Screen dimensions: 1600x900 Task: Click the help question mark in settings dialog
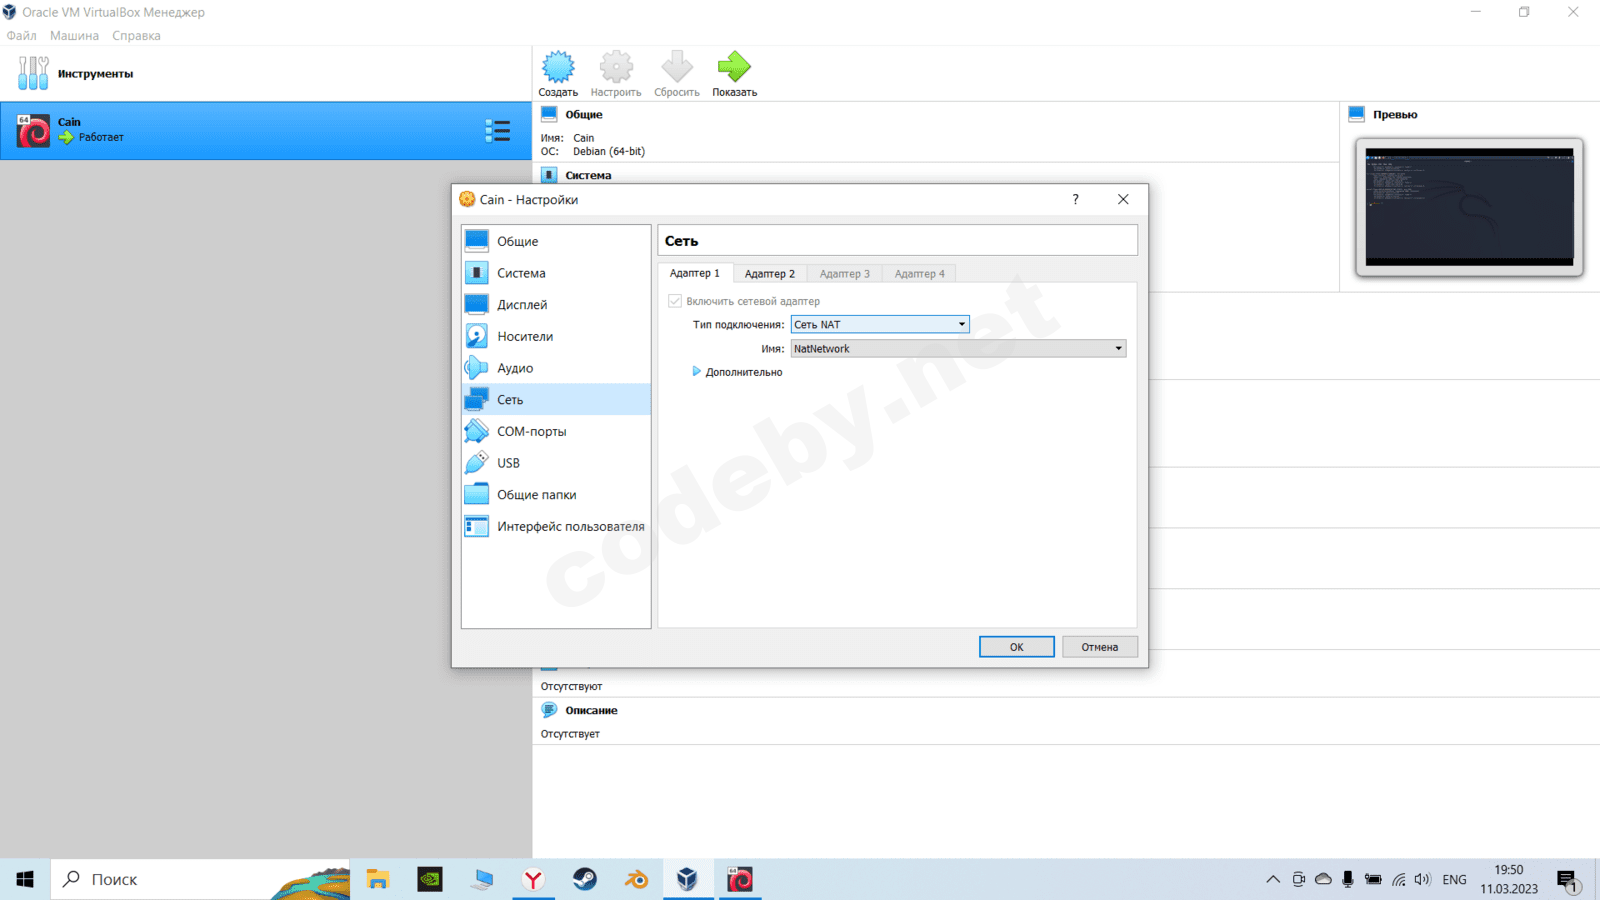click(1076, 199)
